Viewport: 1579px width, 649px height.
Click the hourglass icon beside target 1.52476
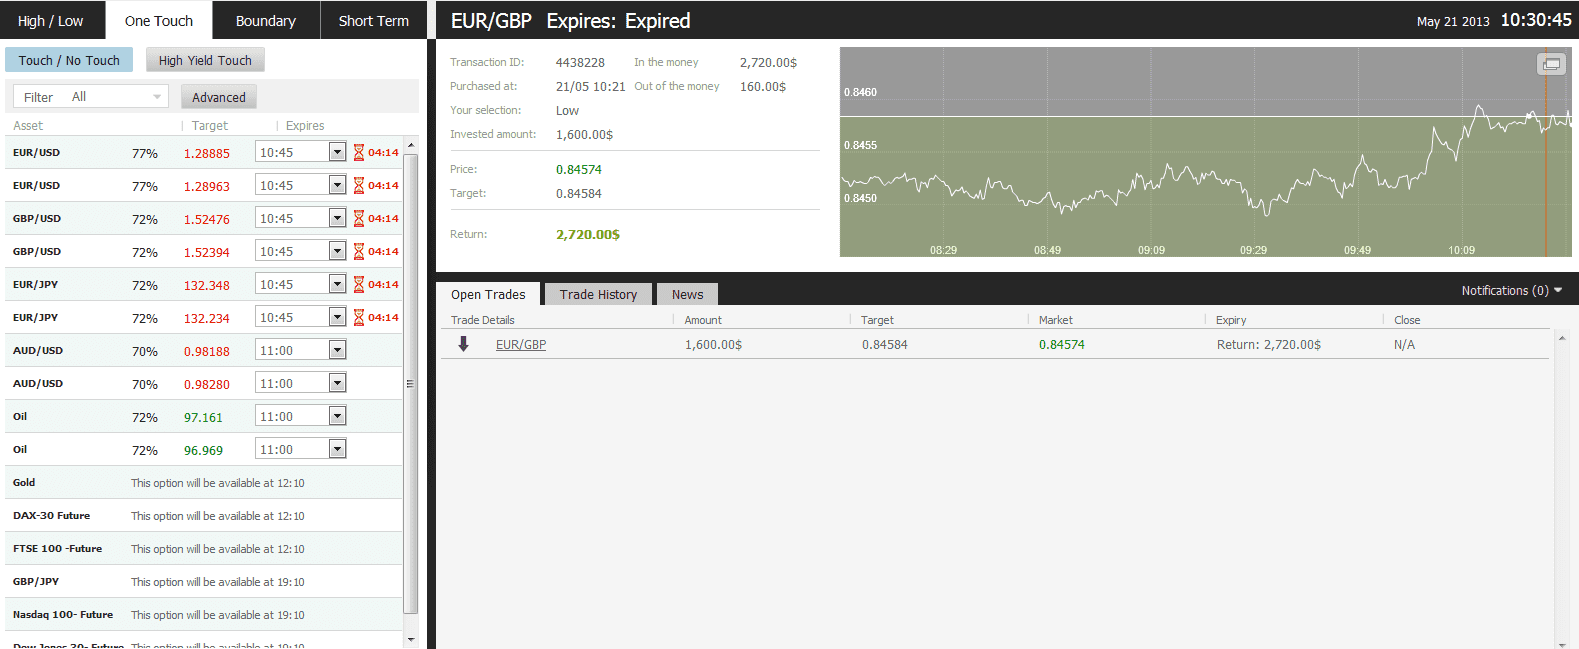coord(358,219)
